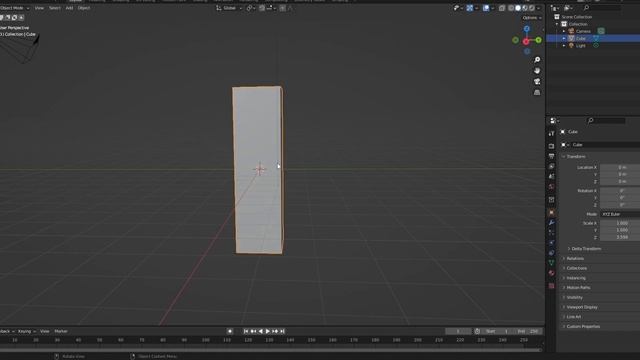Toggle the camera view gizmo
This screenshot has width=640, height=360.
coord(537,82)
